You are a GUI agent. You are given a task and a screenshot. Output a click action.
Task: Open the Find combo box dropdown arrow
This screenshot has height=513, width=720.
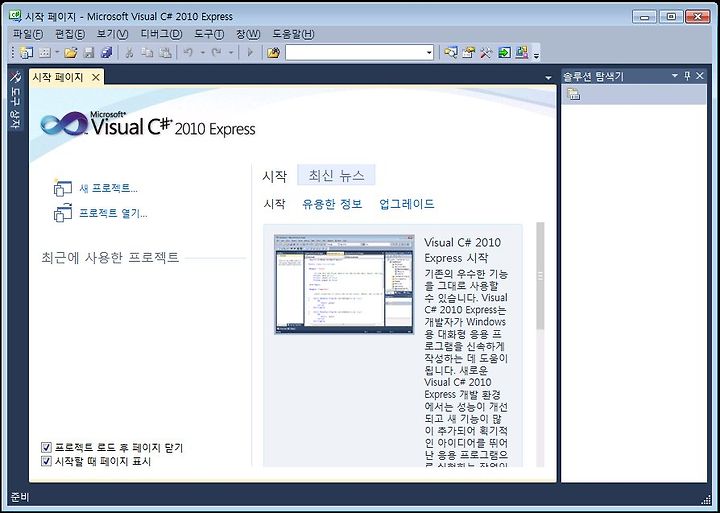tap(429, 53)
